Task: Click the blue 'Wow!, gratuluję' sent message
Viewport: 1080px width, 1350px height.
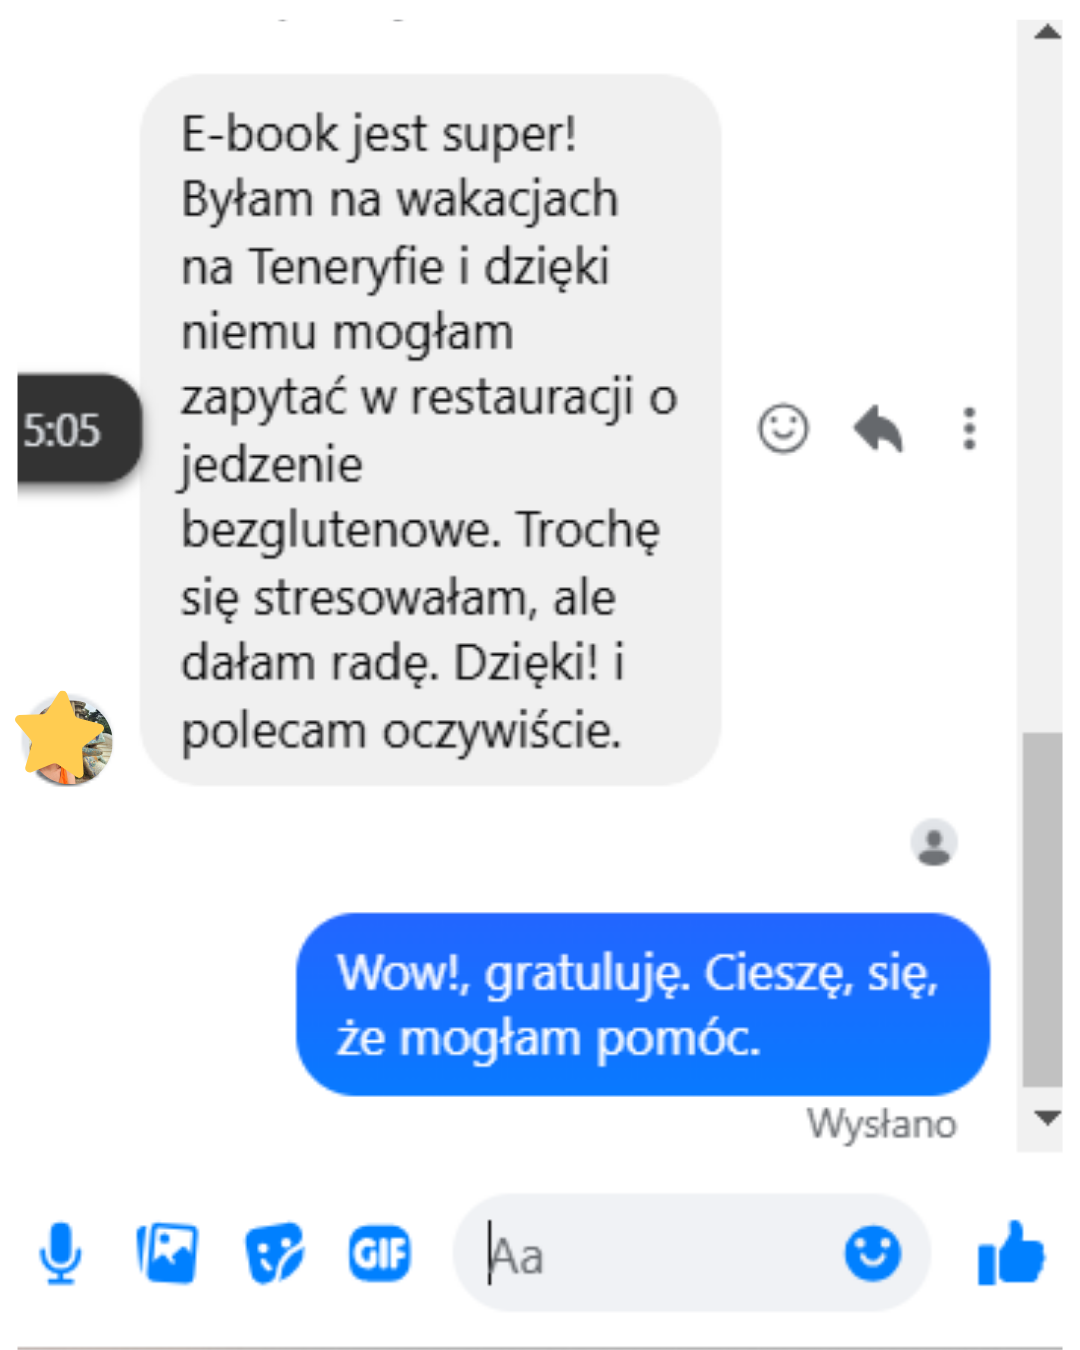Action: [643, 1004]
